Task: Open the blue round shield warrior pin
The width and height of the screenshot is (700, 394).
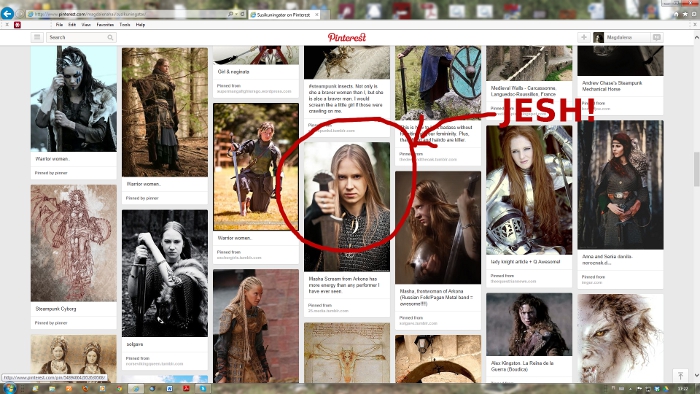Action: (438, 83)
